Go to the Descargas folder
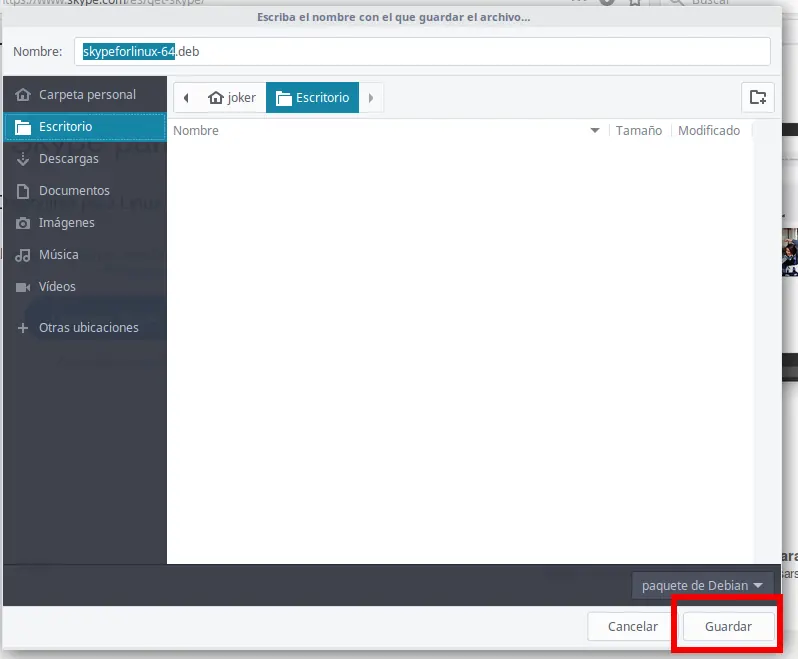 click(85, 159)
